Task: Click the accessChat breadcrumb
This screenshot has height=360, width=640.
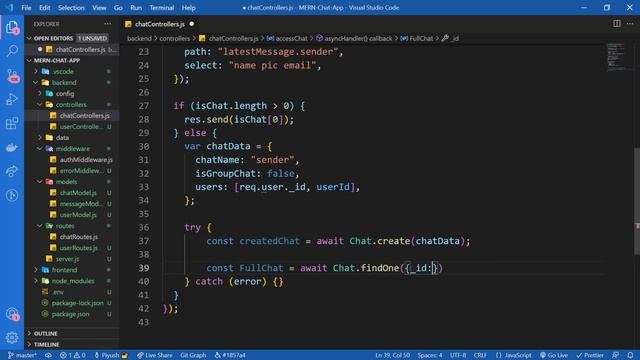Action: (291, 38)
